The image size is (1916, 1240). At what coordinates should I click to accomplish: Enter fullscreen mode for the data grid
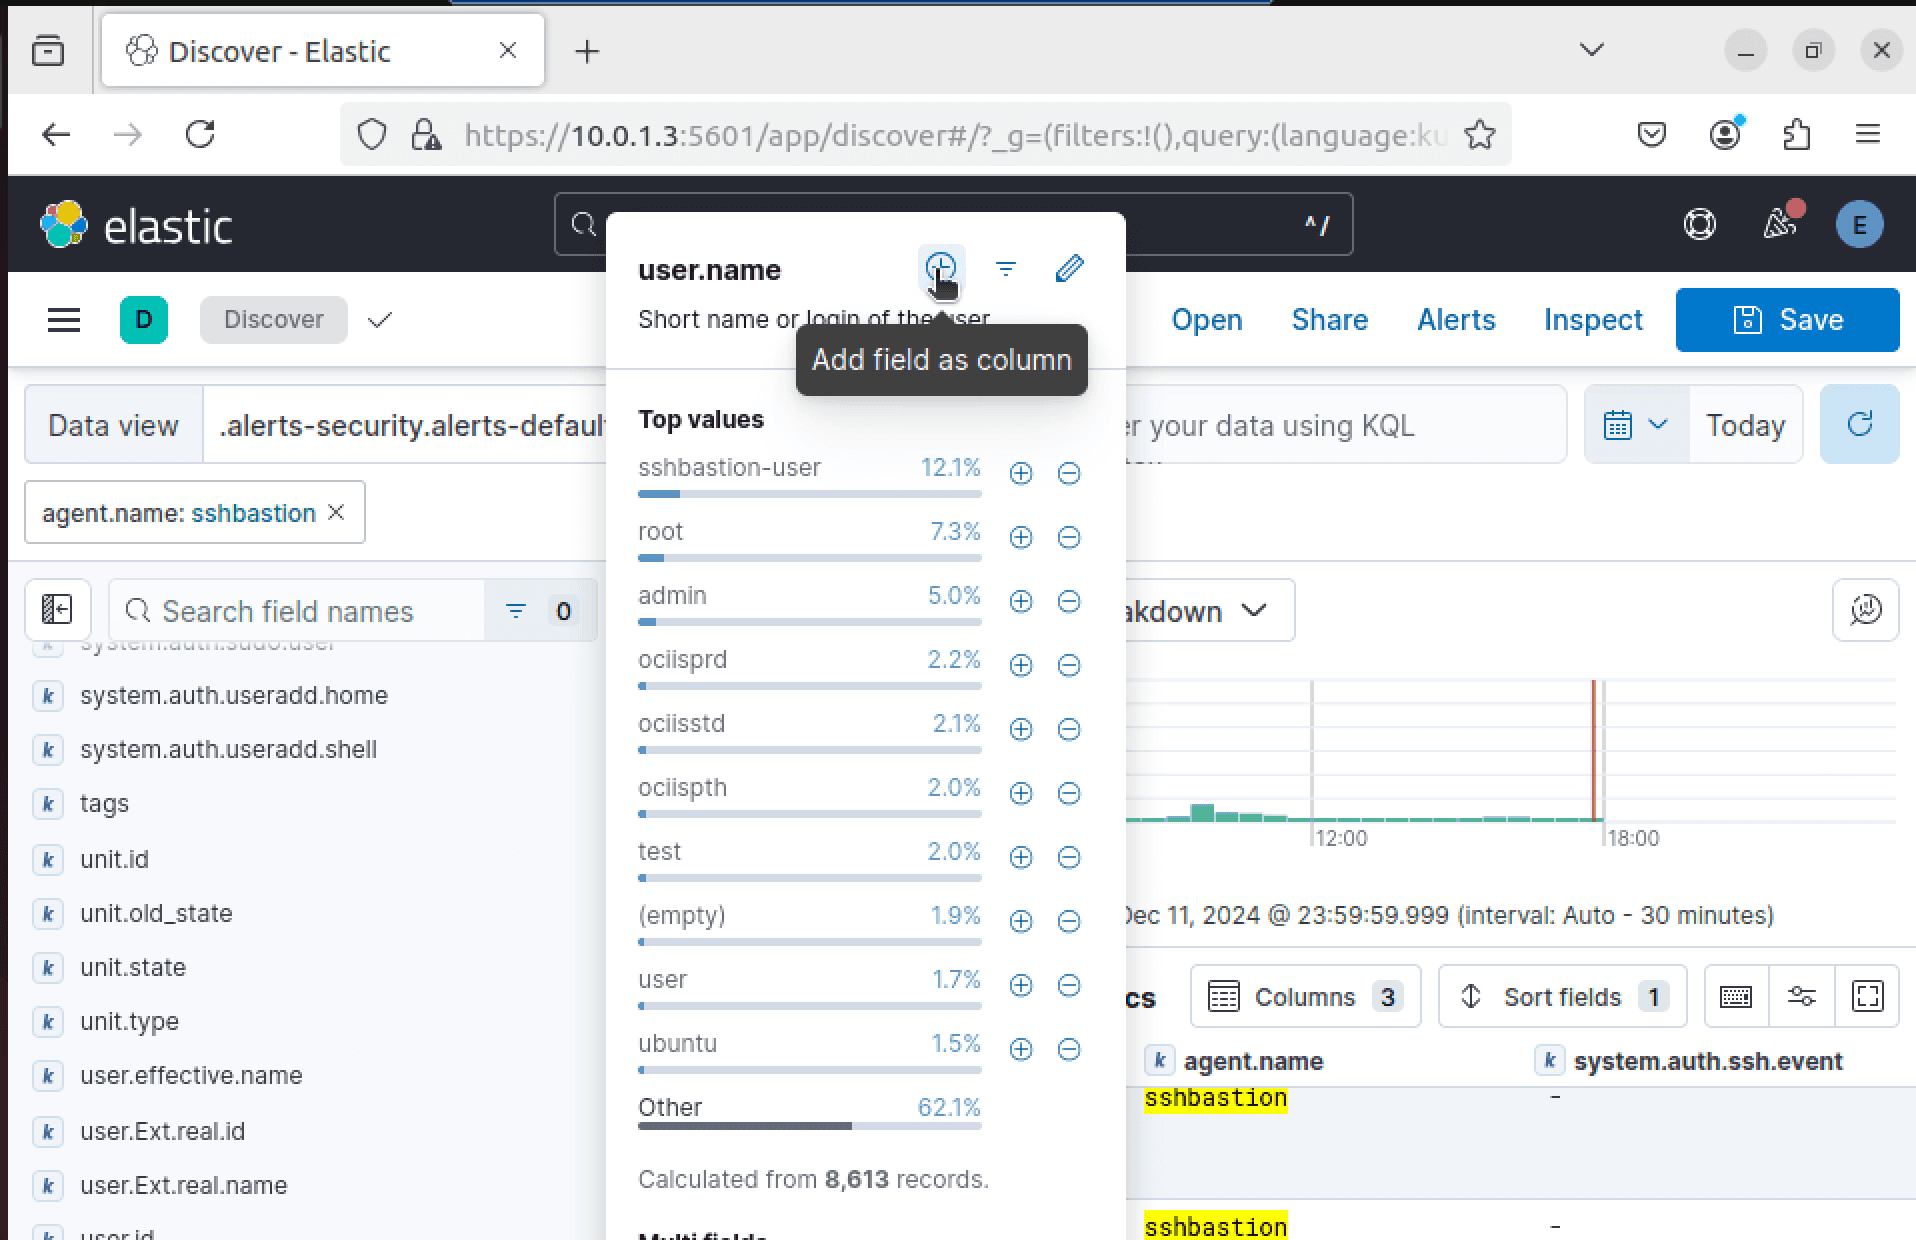tap(1868, 996)
